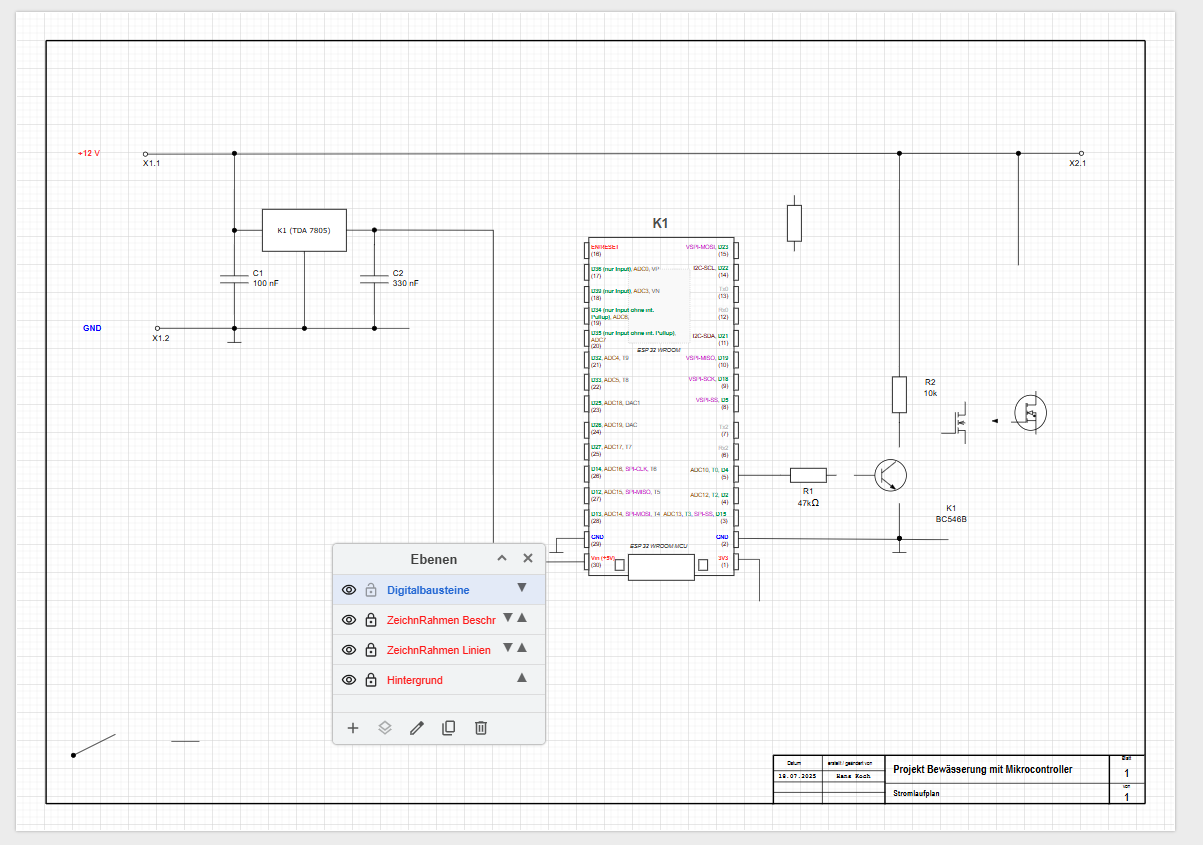Viewport: 1203px width, 845px height.
Task: Lock the Digitalbausteine layer
Action: tap(371, 590)
